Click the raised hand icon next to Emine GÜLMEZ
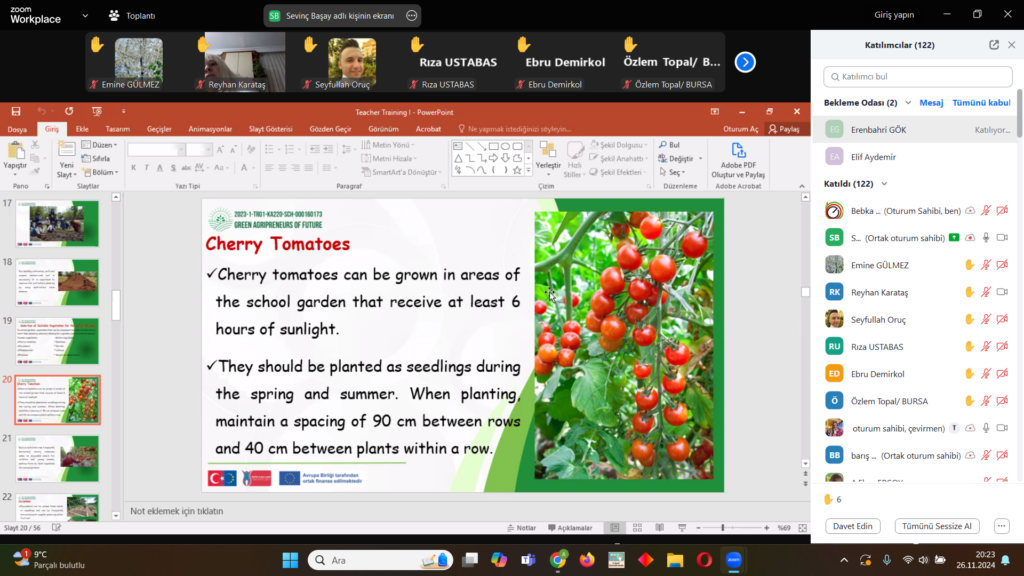Screen dimensions: 1024x576 coord(968,265)
